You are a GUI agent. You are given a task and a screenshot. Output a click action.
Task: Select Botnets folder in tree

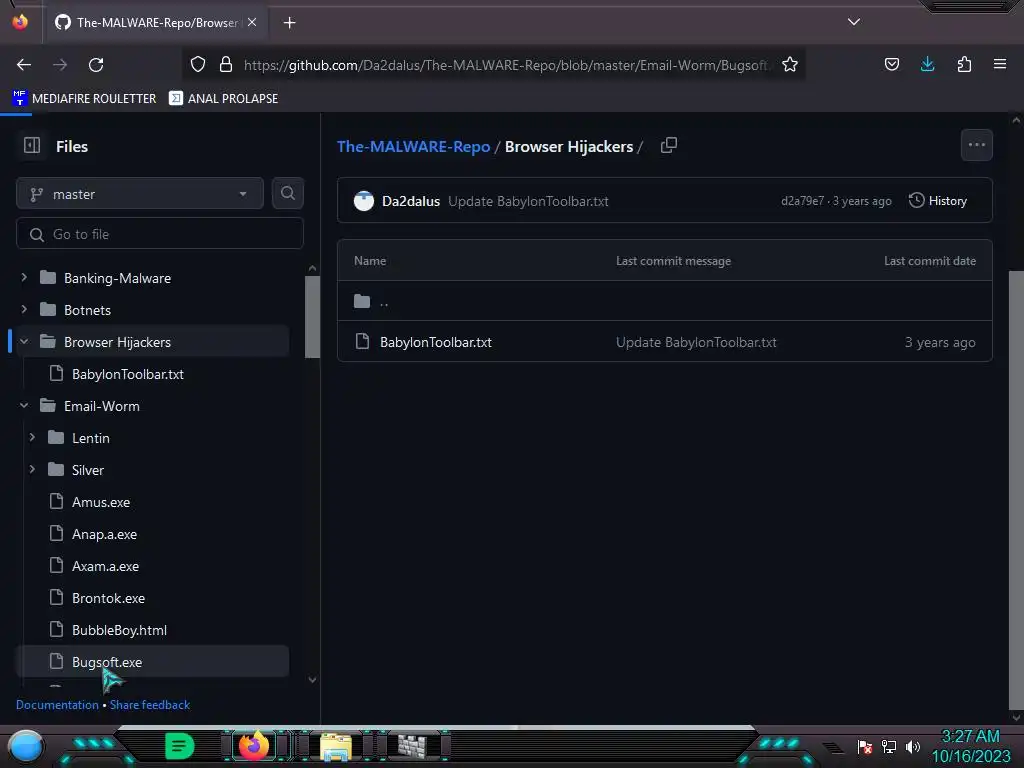pyautogui.click(x=88, y=310)
